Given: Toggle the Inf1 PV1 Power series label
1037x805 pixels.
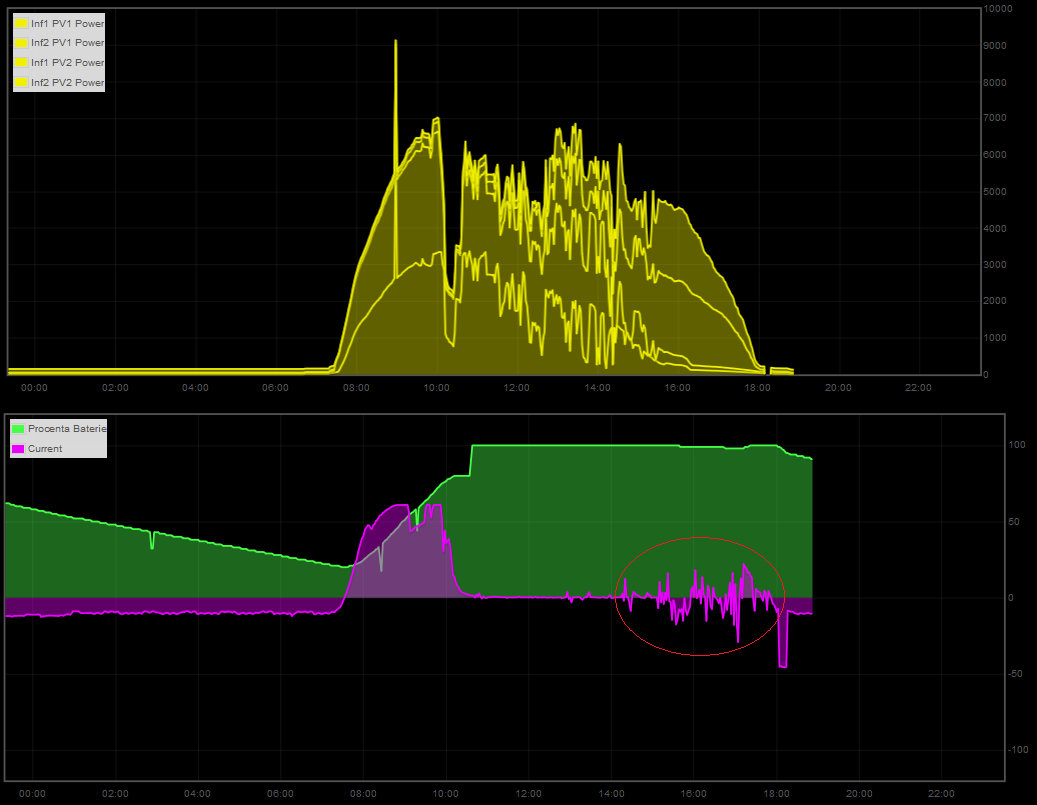Looking at the screenshot, I should click(67, 23).
